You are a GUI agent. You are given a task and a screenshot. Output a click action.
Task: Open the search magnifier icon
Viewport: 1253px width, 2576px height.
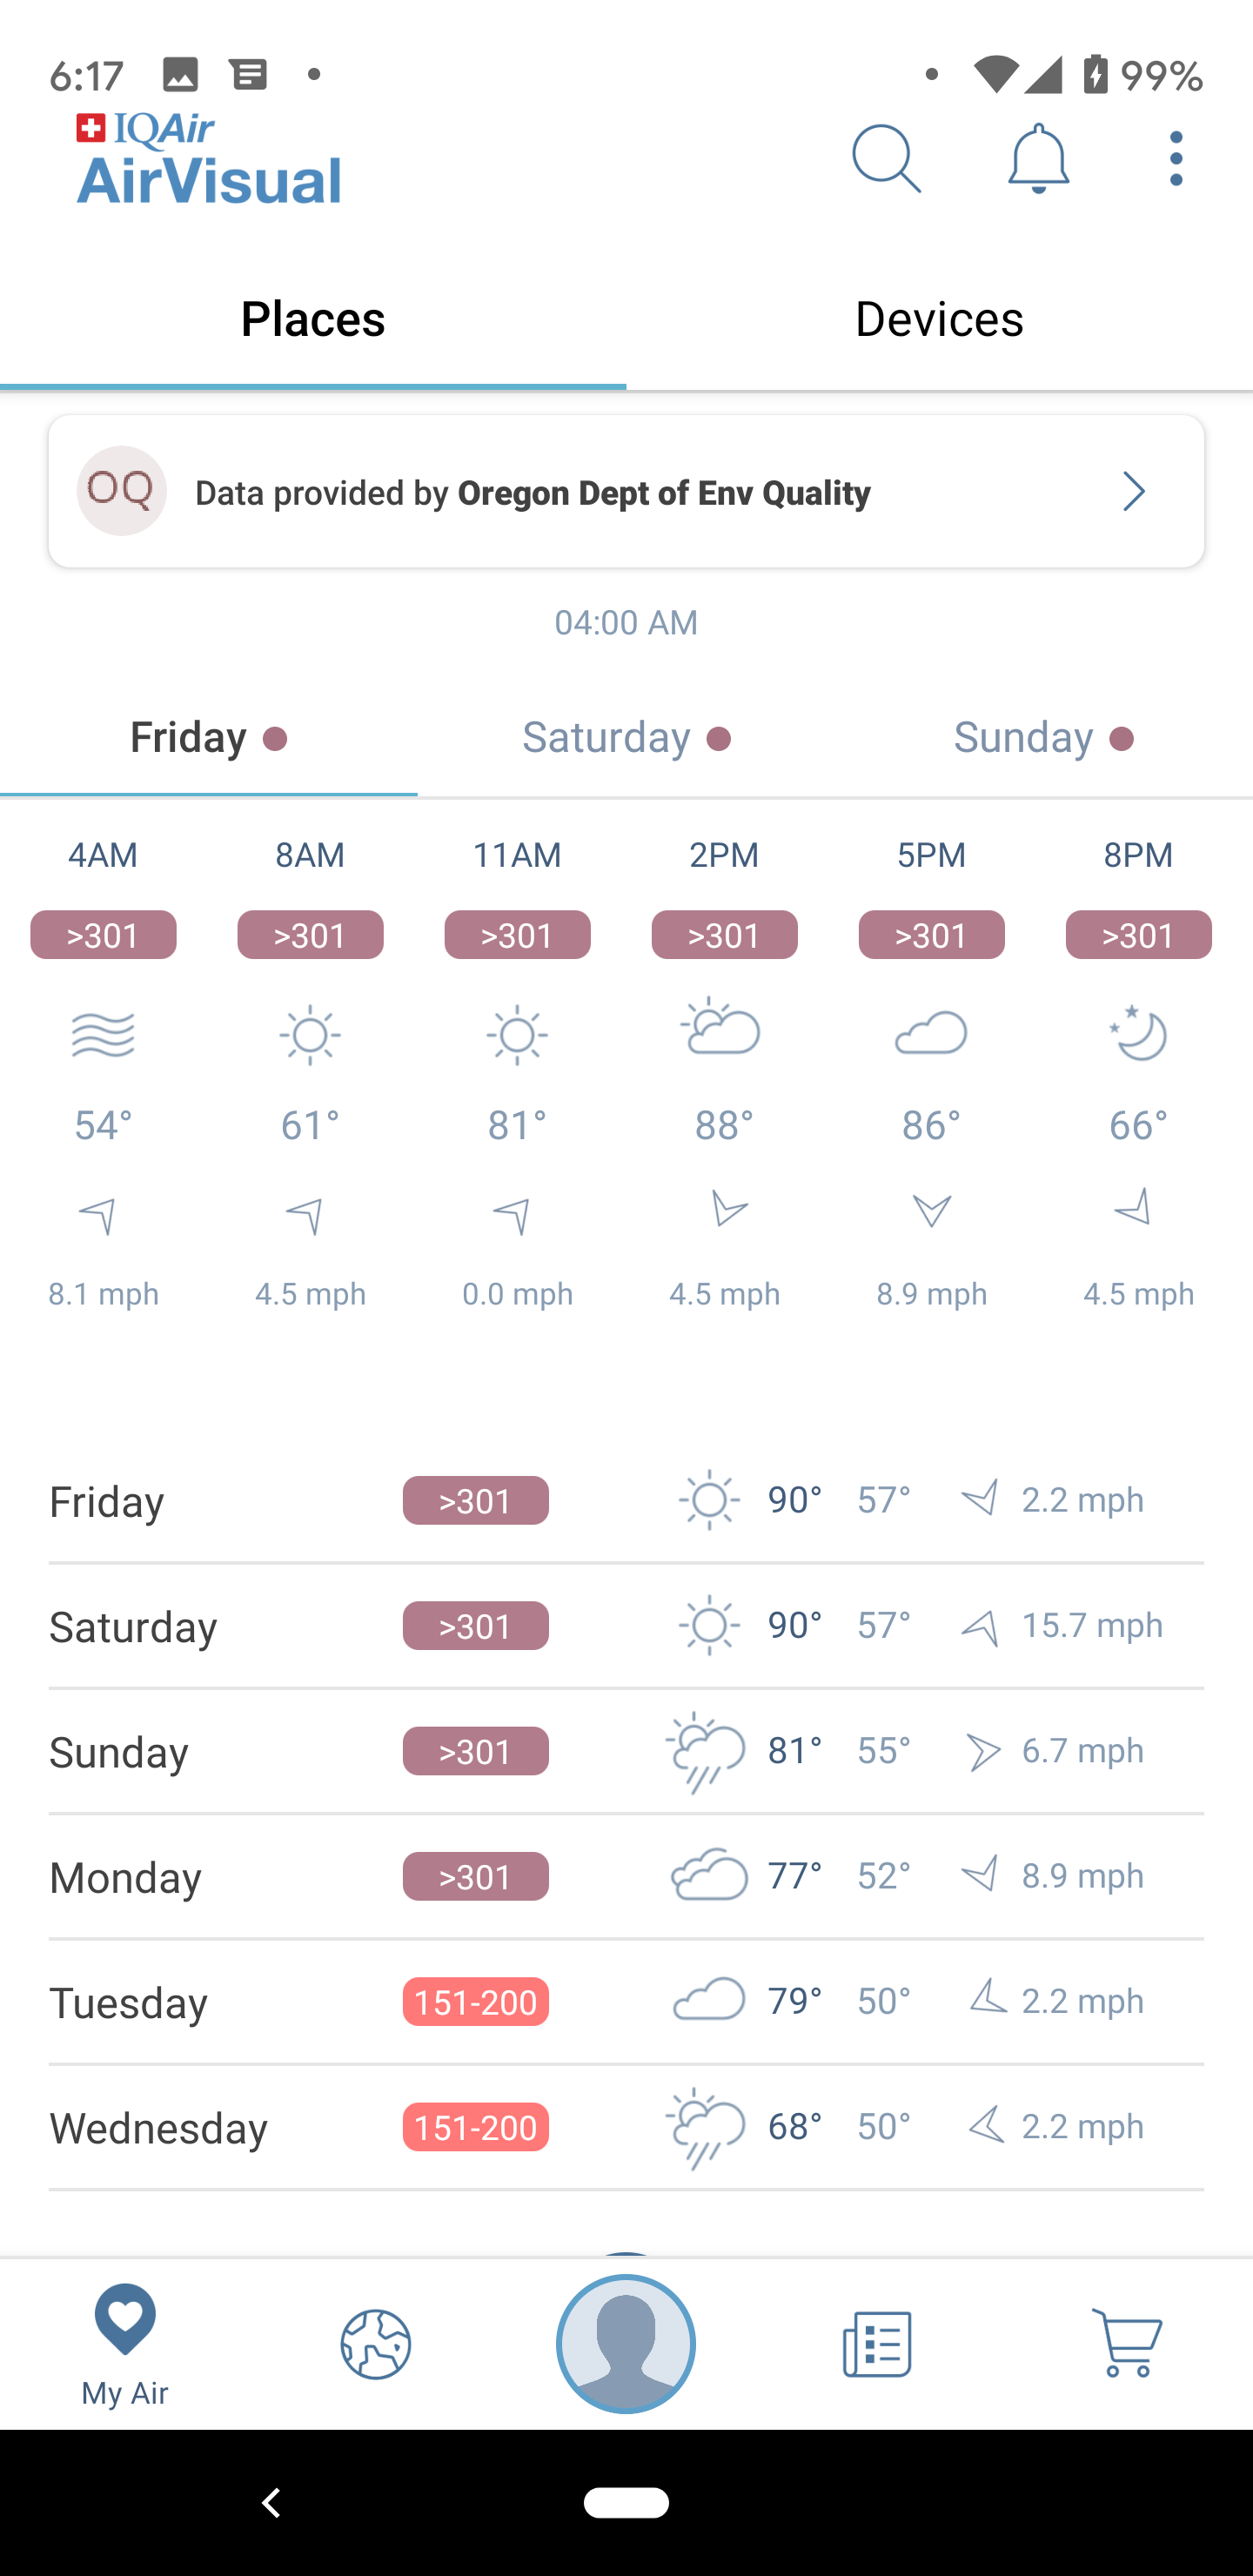coord(885,158)
